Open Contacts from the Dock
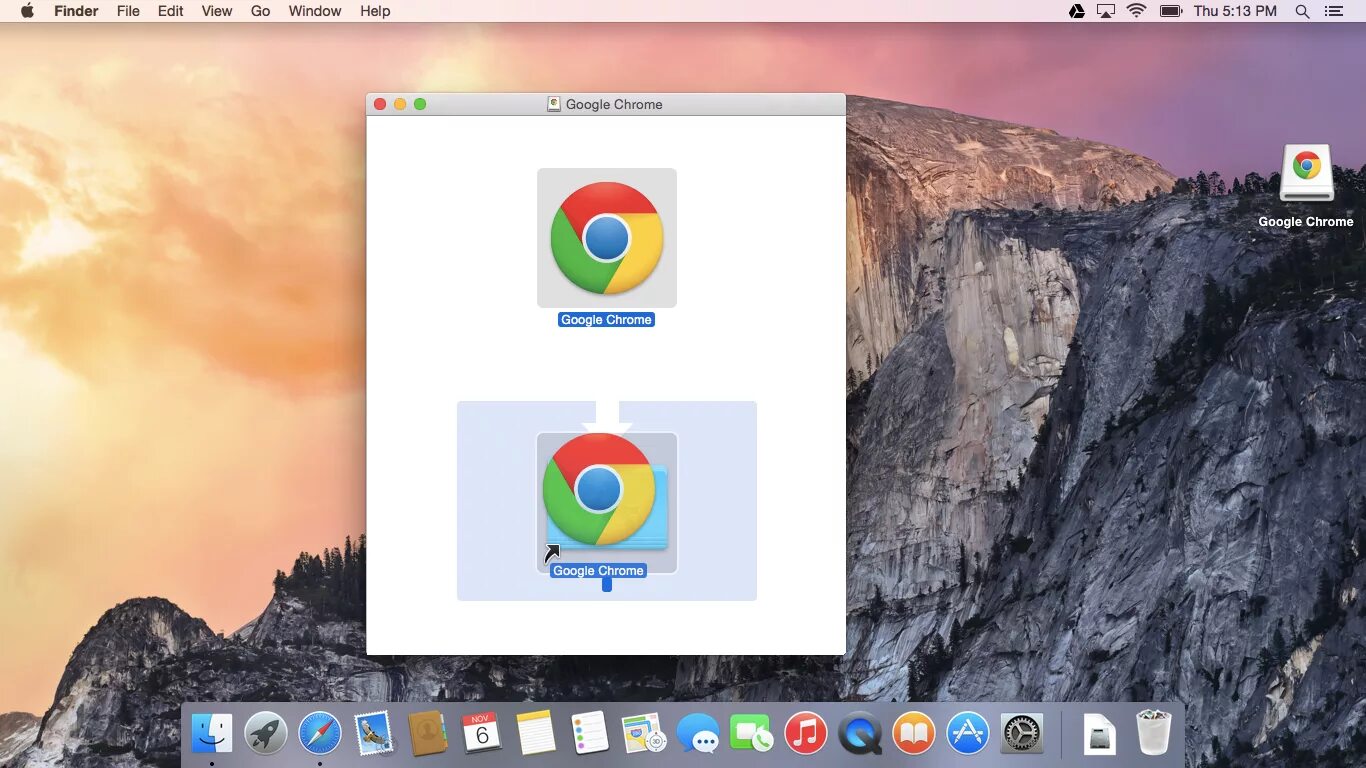 coord(428,734)
